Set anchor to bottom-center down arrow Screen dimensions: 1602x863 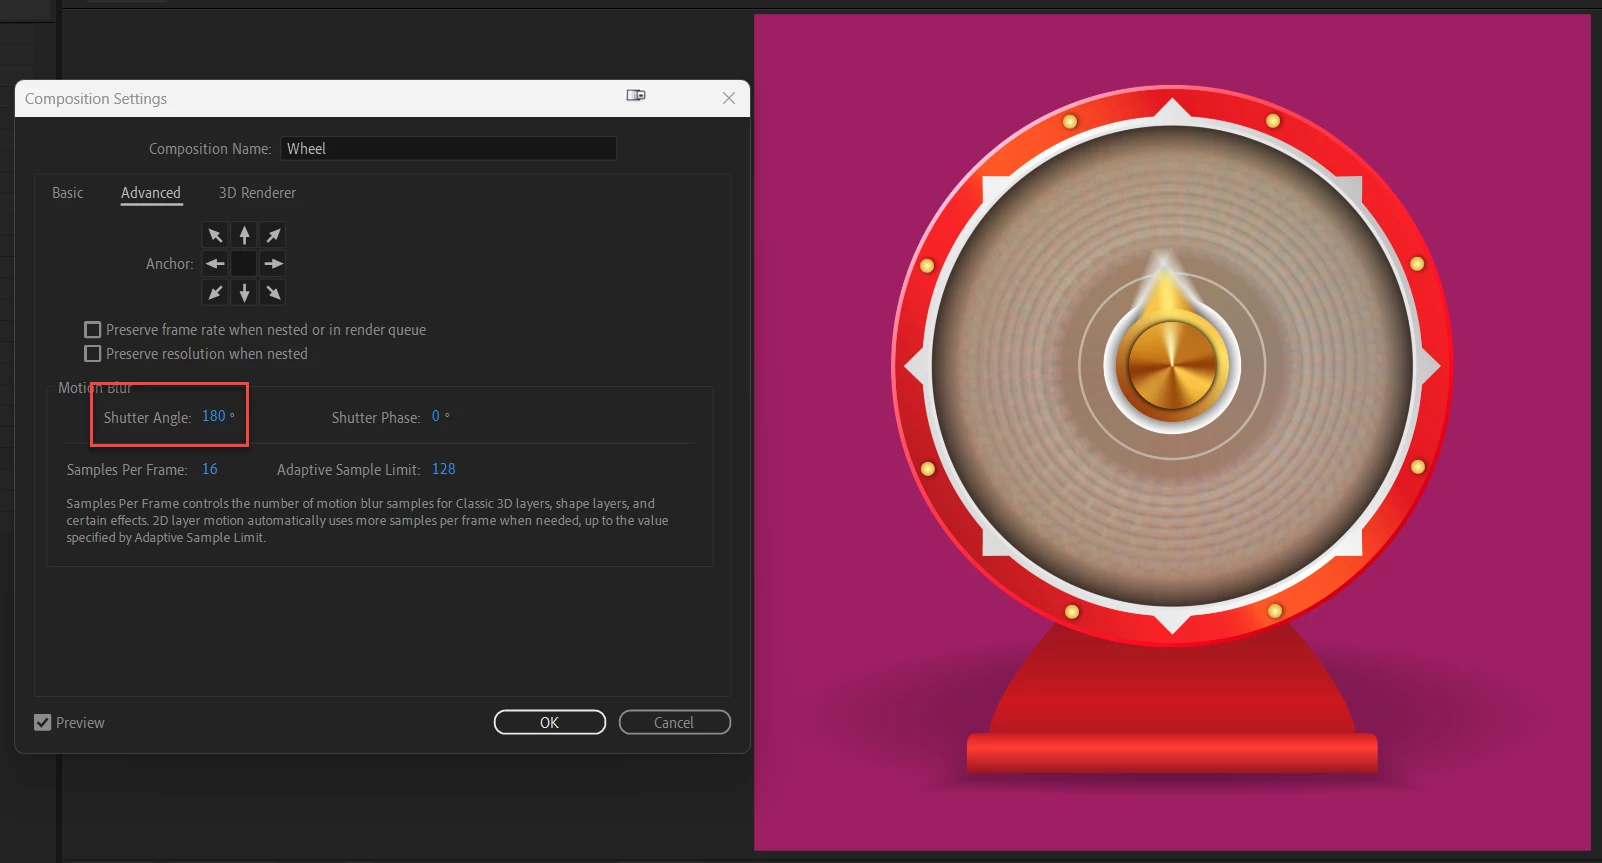(244, 293)
